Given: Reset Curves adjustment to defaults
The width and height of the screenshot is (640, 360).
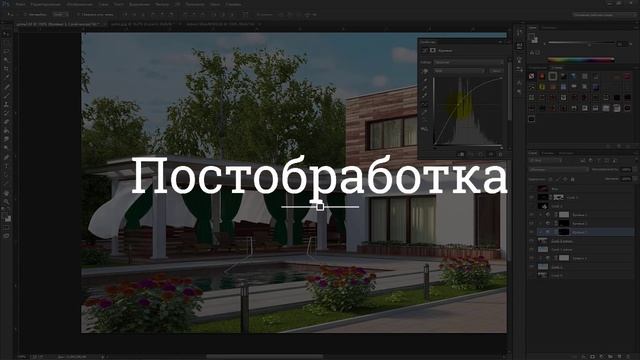Looking at the screenshot, I should tap(481, 154).
